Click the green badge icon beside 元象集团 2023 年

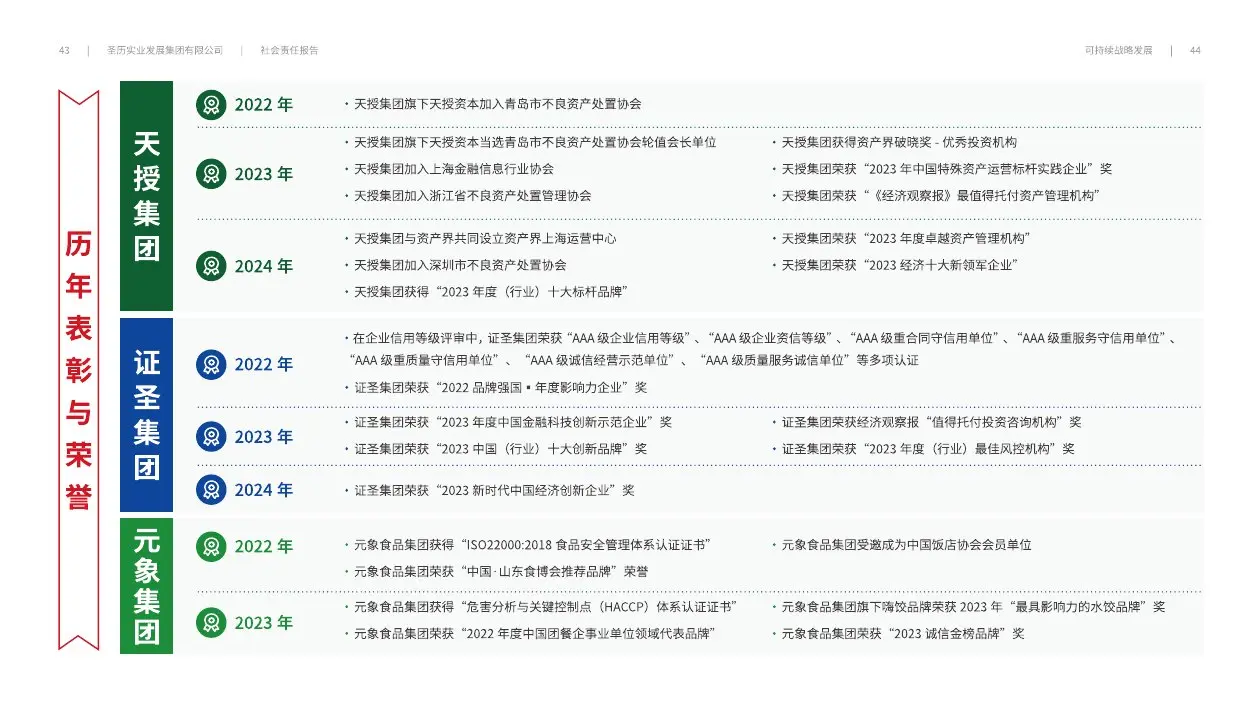(211, 622)
